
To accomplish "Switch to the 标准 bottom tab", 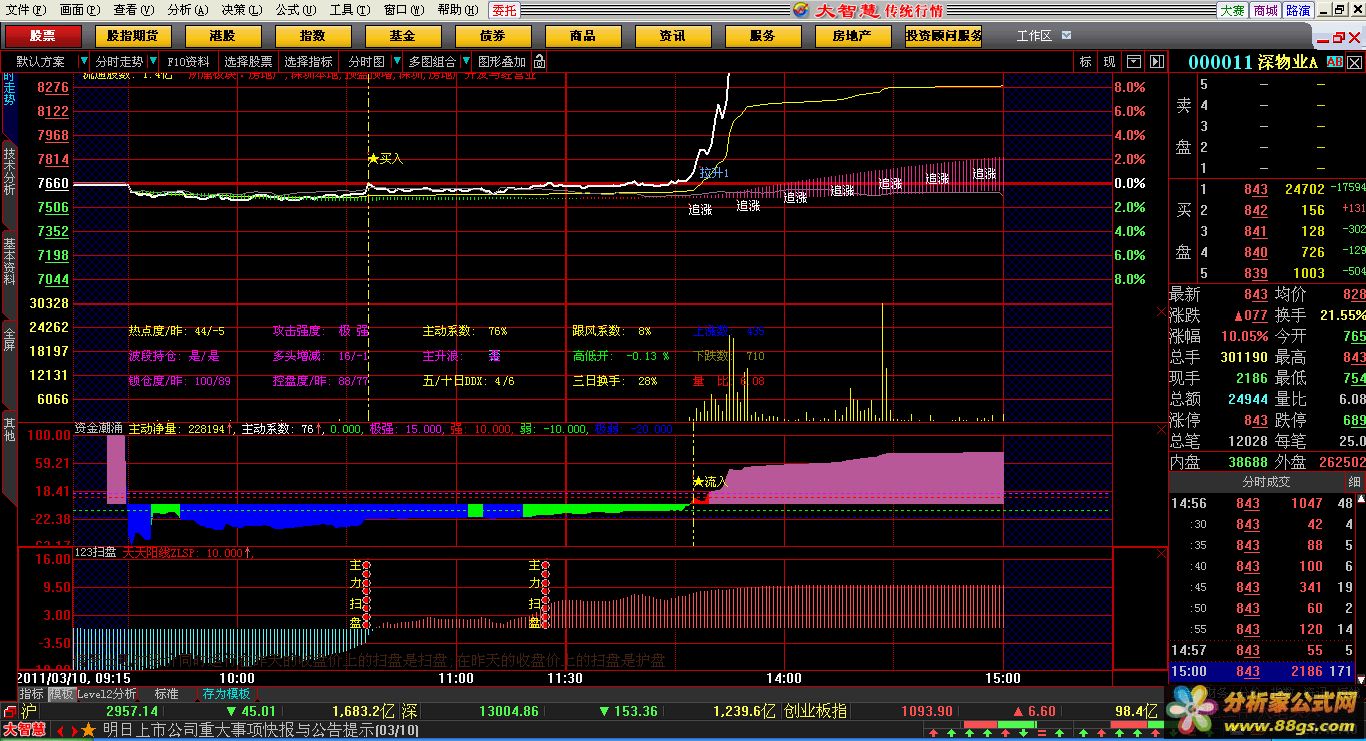I will pos(166,693).
